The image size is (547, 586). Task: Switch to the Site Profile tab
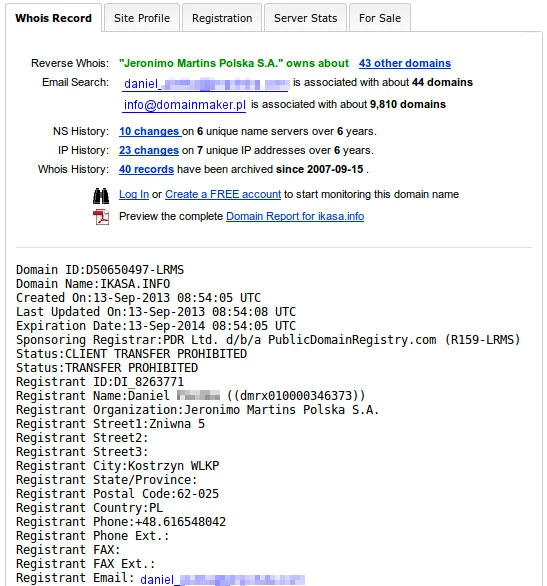click(142, 18)
